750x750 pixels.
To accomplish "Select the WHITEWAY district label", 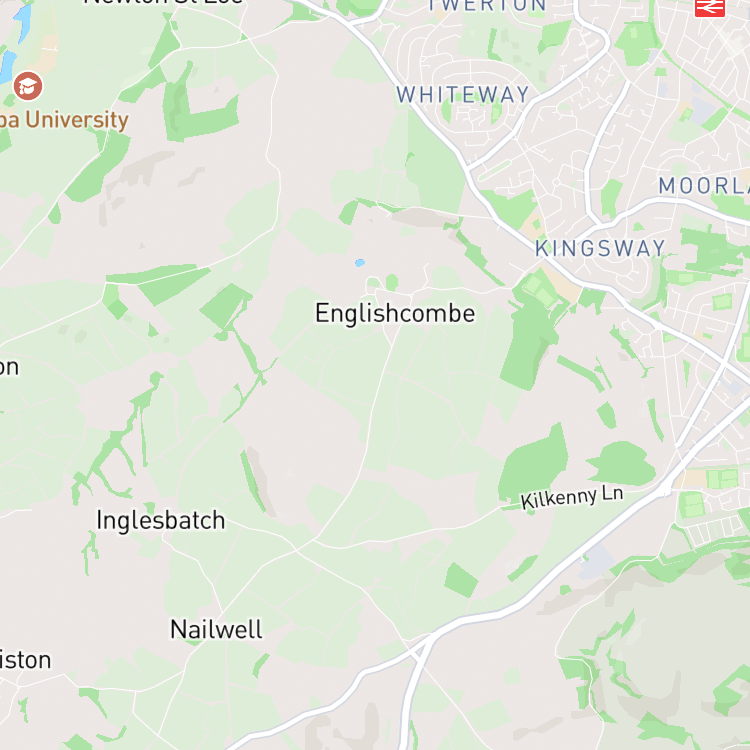I will (x=463, y=95).
